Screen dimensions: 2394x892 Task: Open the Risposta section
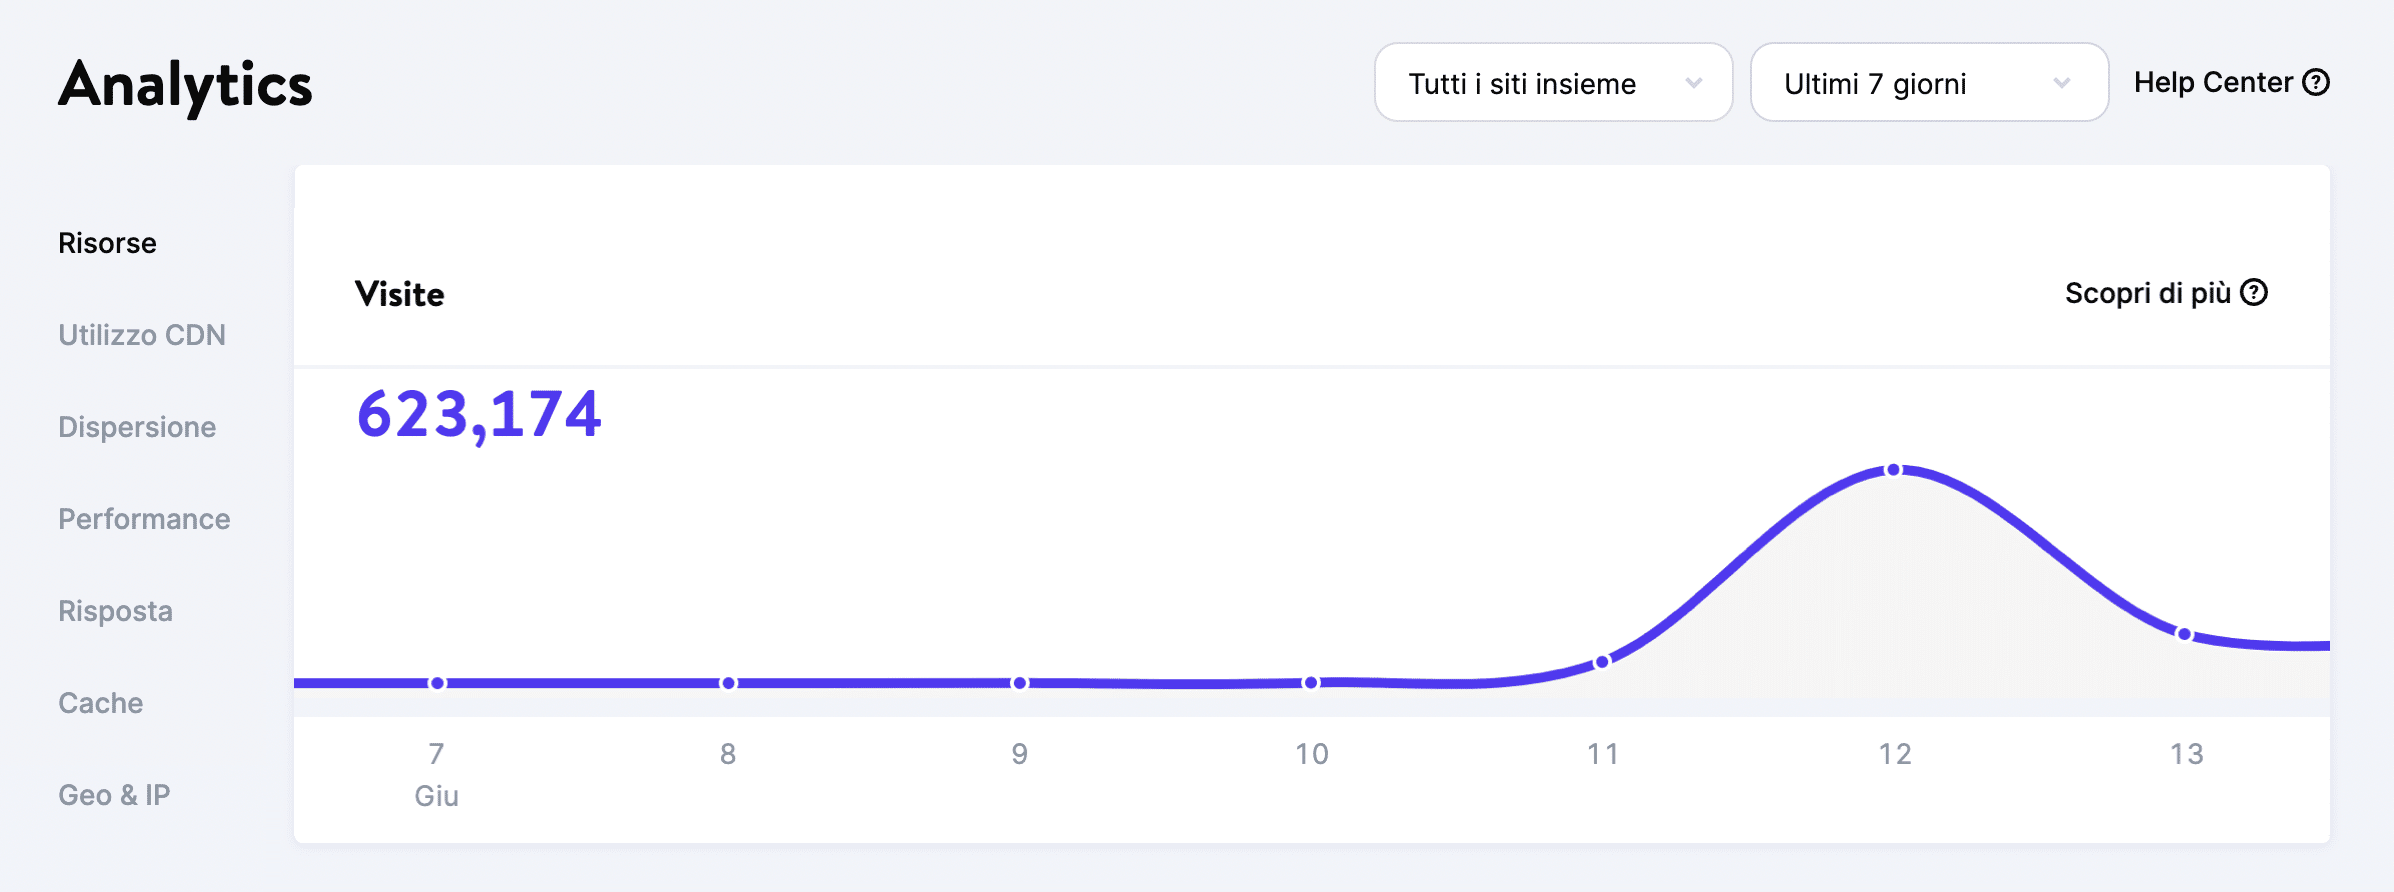pyautogui.click(x=116, y=611)
